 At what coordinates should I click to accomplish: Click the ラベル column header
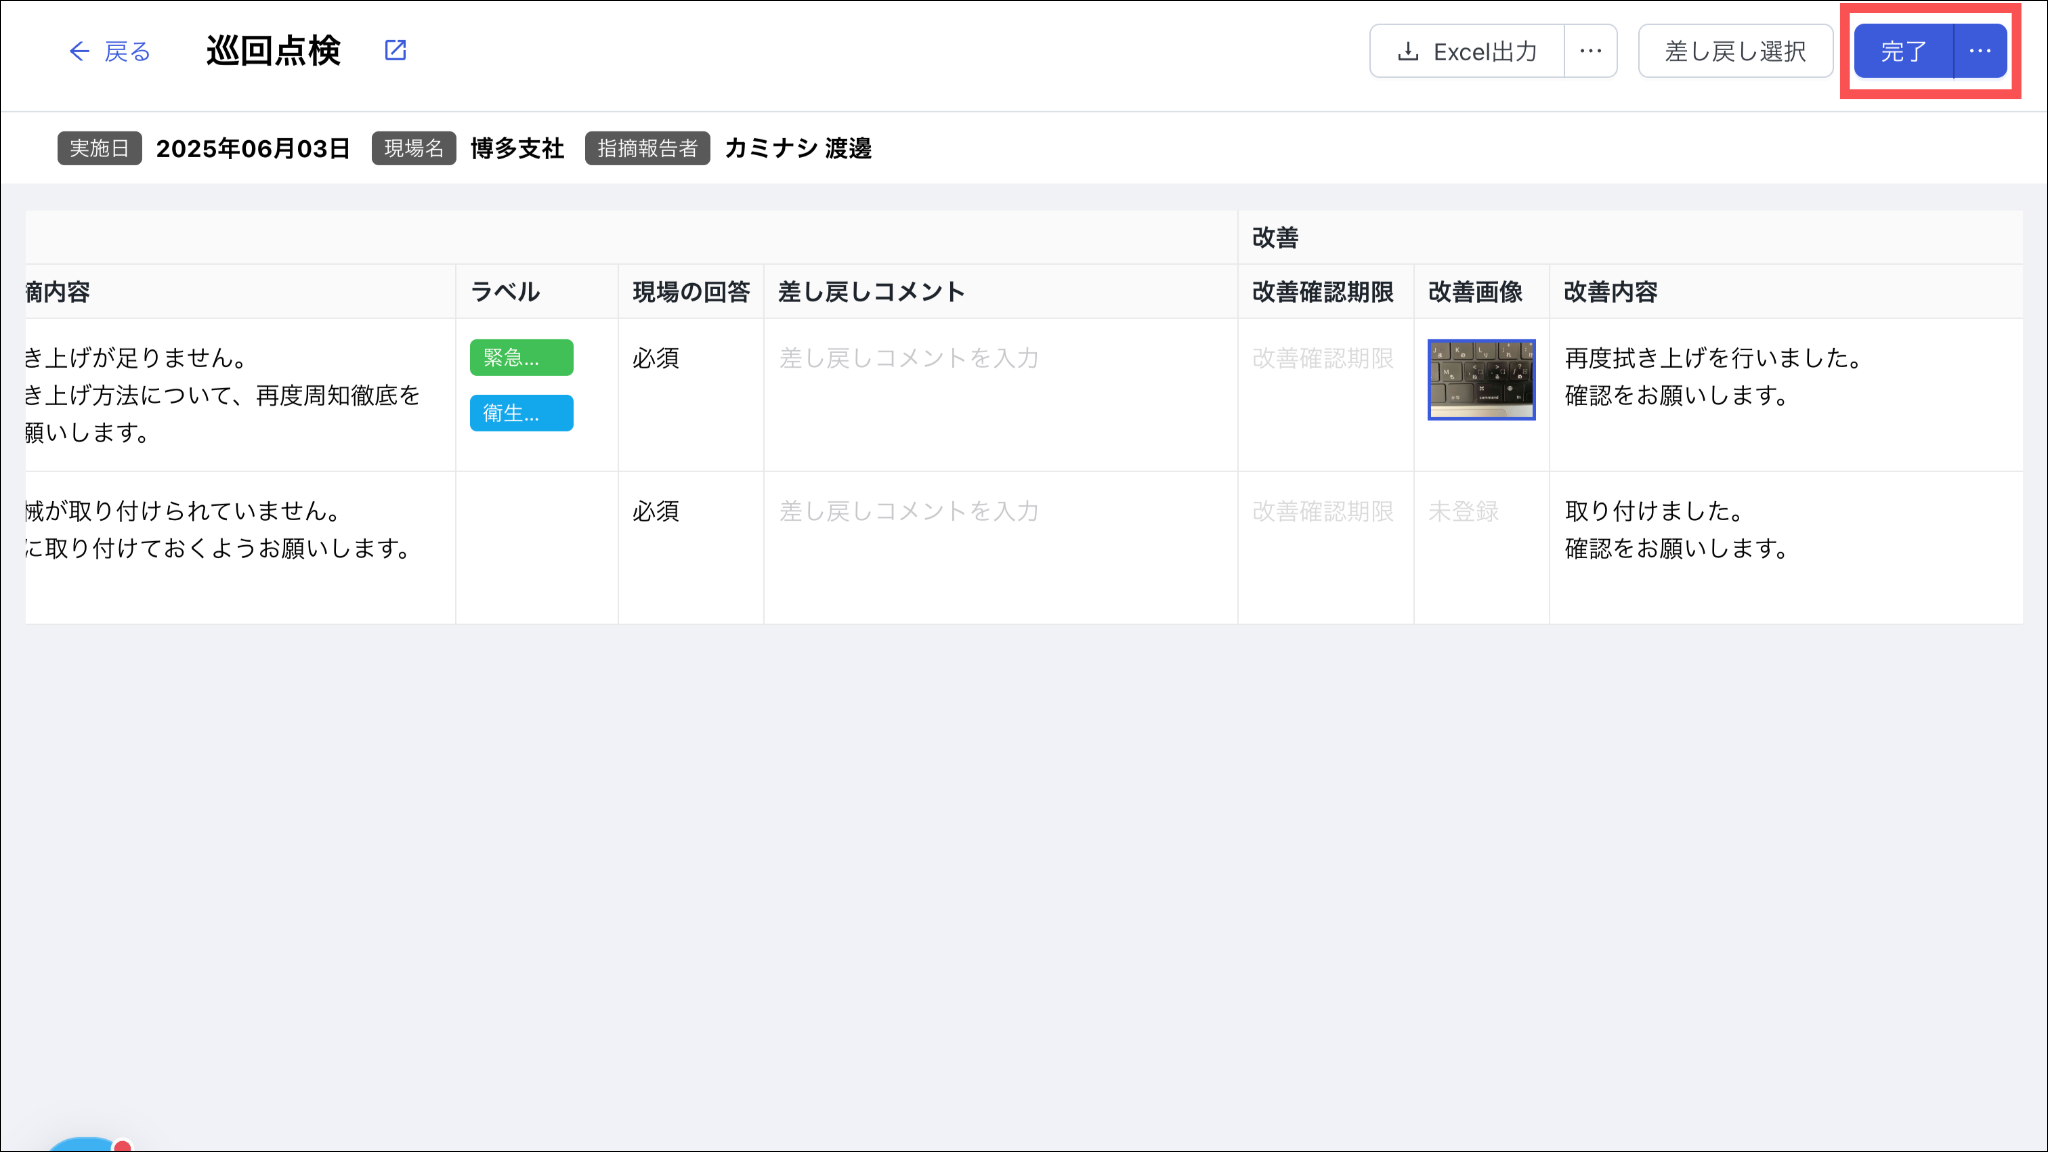click(505, 292)
